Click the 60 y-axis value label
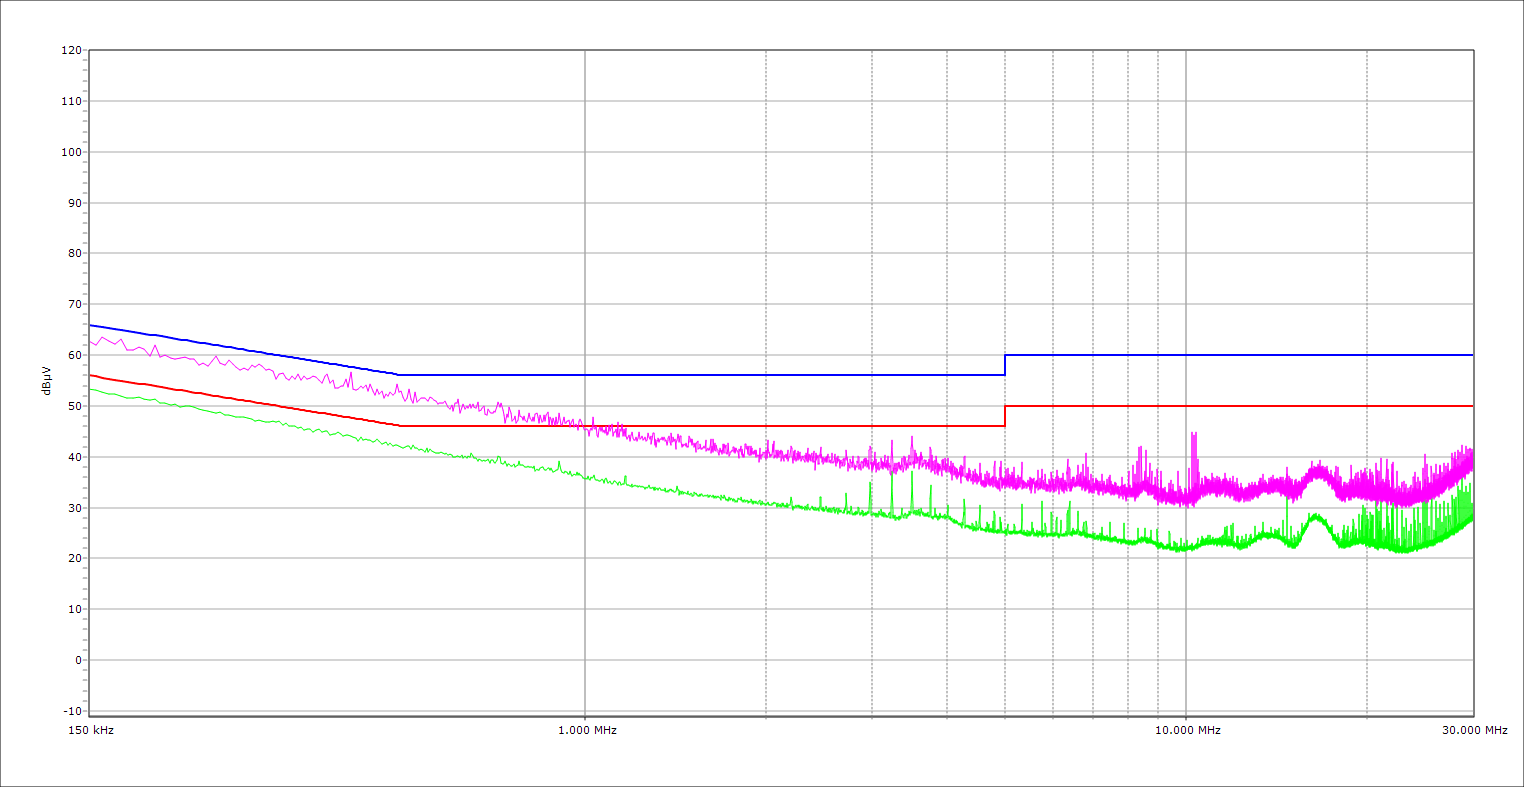The height and width of the screenshot is (787, 1524). 74,355
